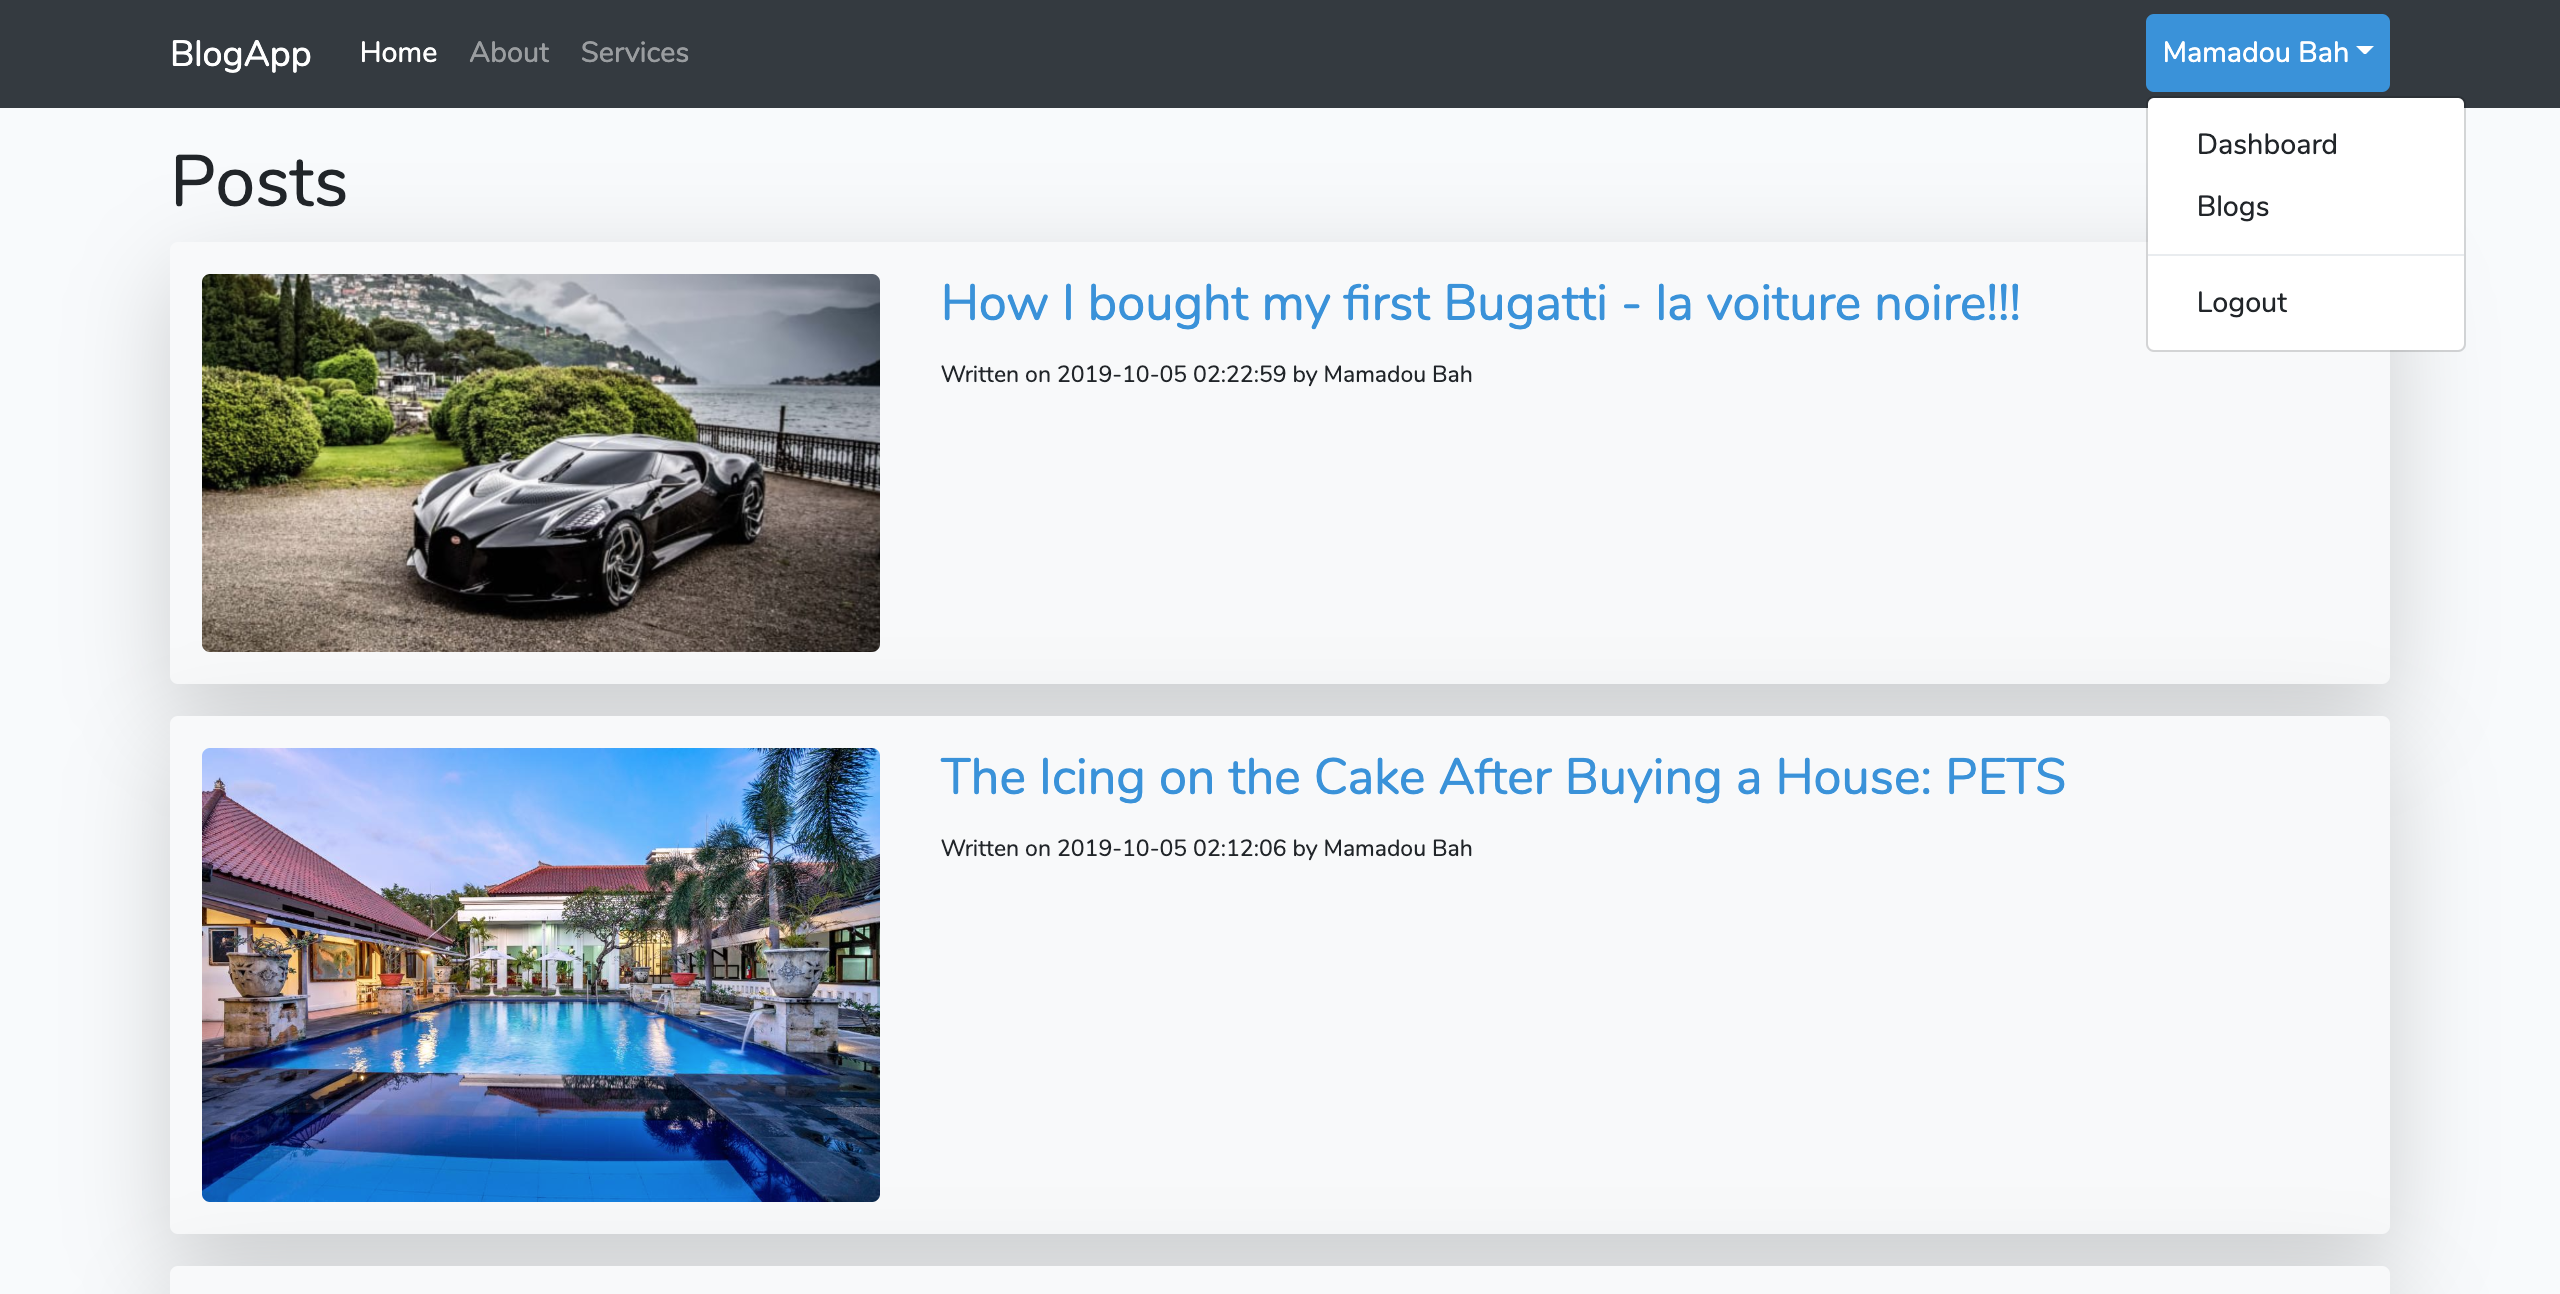Collapse the Mamadou Bah user dropdown
The image size is (2560, 1294).
(x=2254, y=53)
